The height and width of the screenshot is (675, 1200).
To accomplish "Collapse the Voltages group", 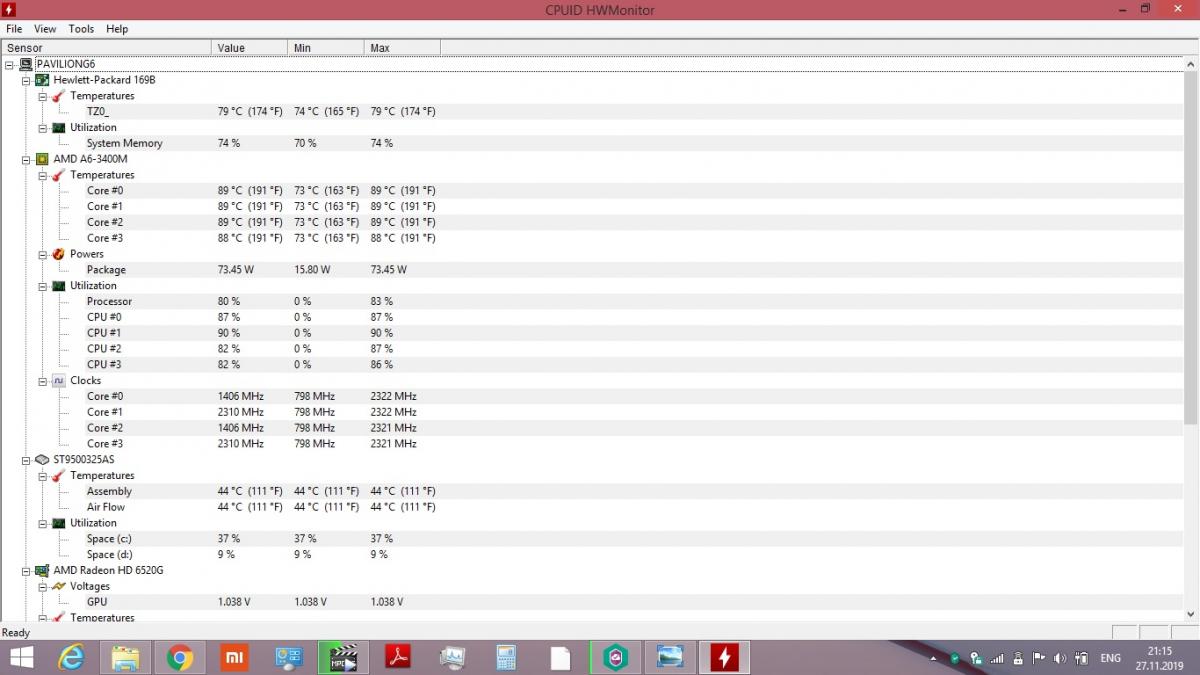I will coord(43,586).
